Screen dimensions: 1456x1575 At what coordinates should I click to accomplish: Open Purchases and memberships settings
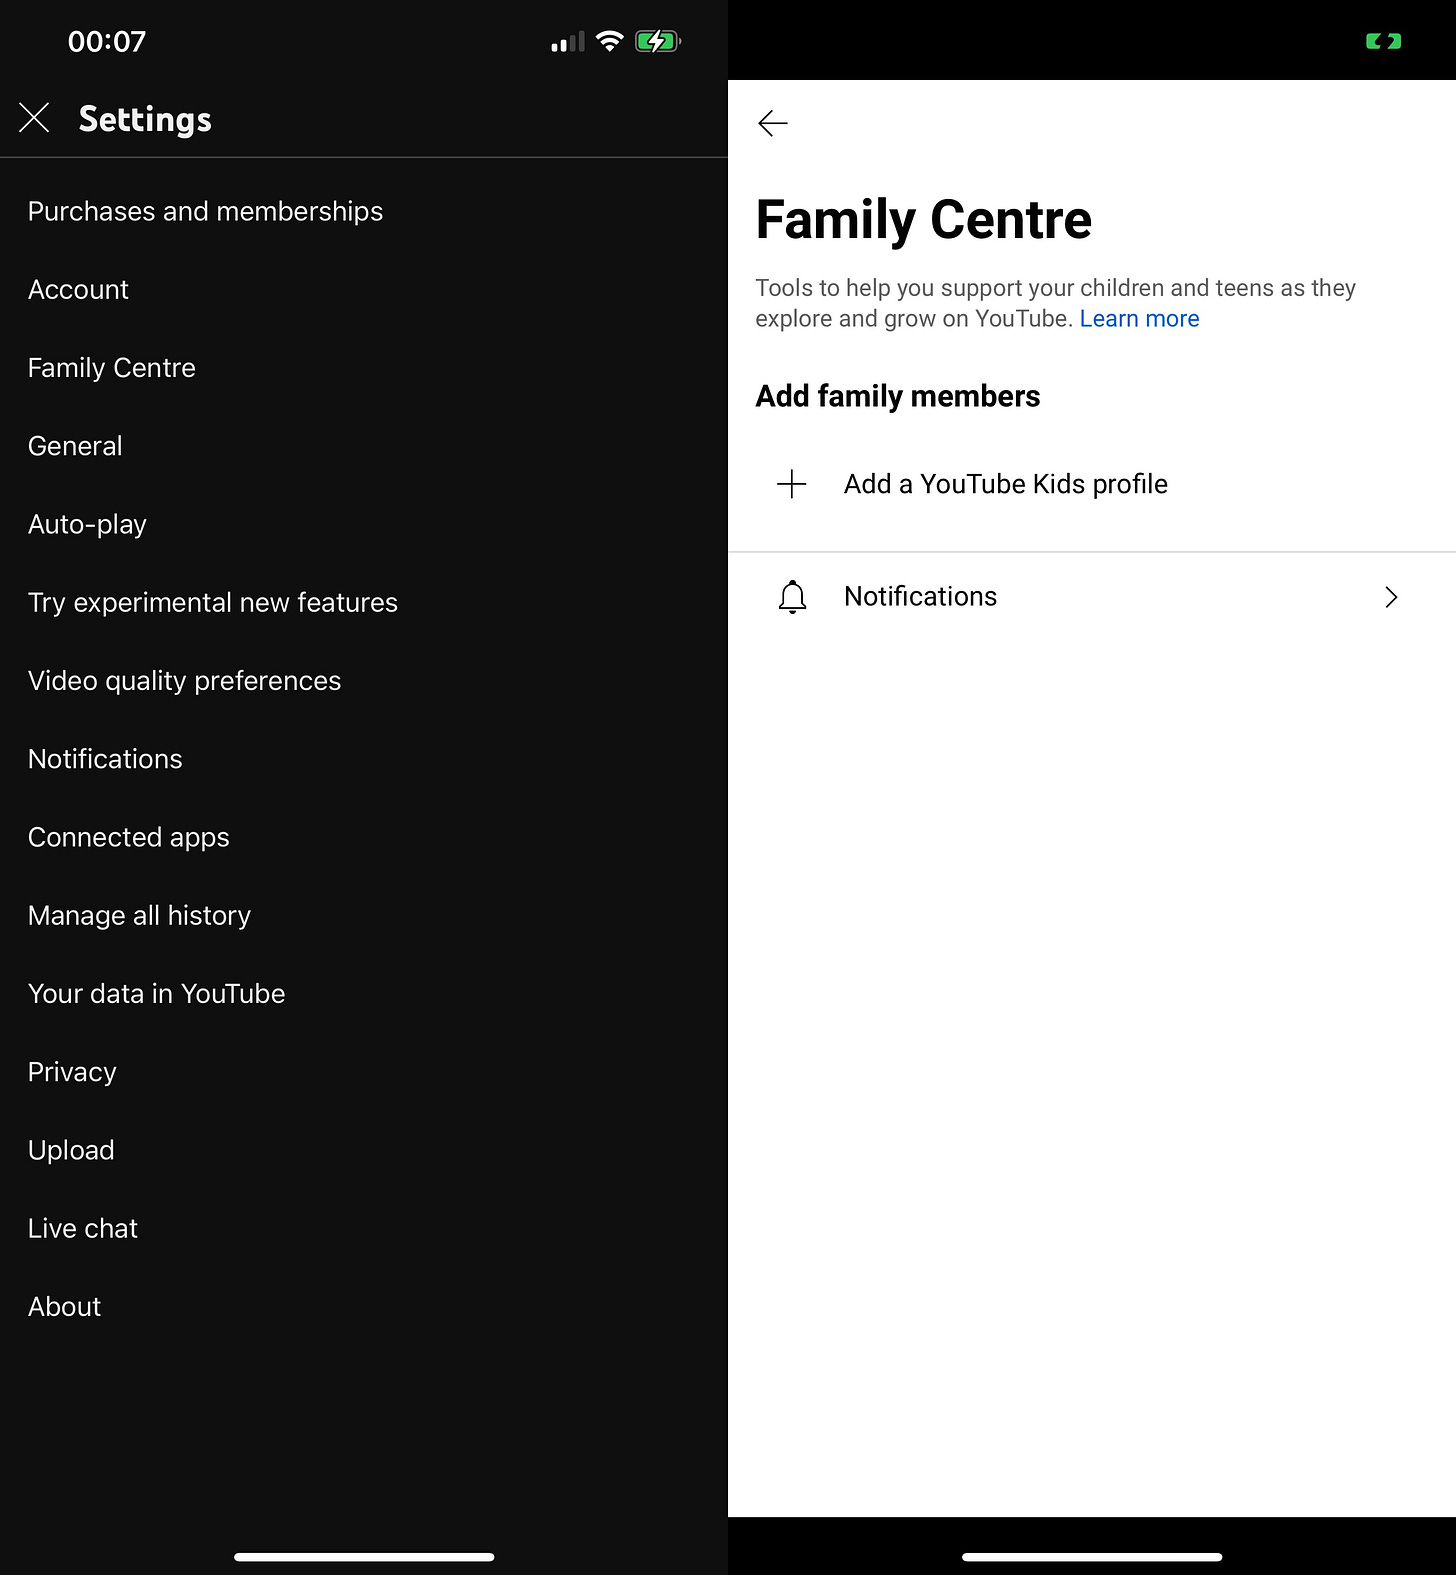point(364,211)
